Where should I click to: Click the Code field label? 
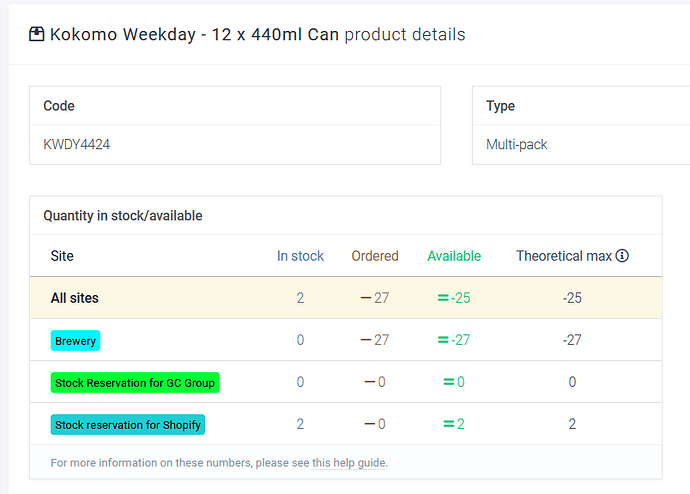[x=59, y=106]
